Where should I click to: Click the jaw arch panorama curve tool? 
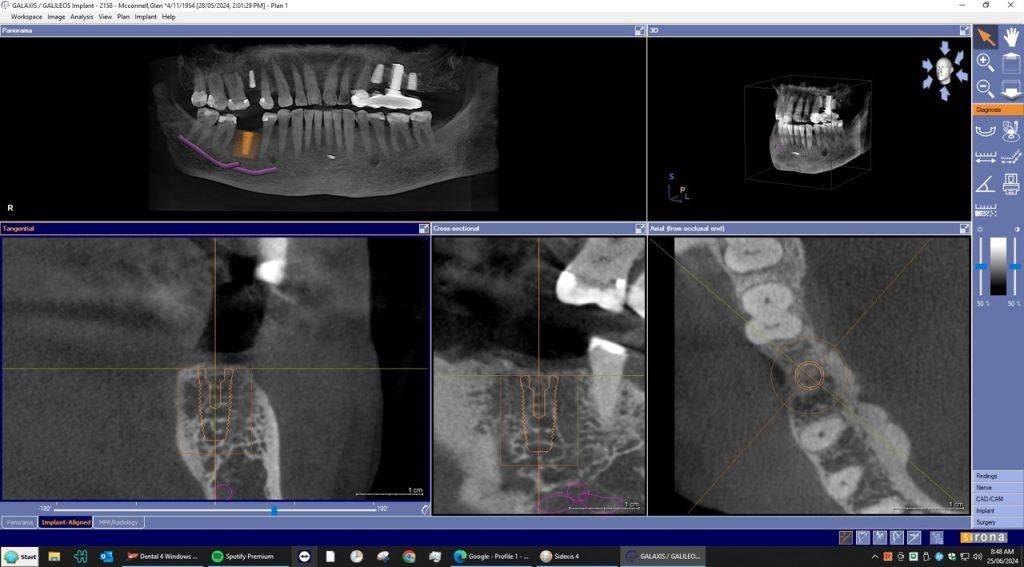[x=985, y=130]
